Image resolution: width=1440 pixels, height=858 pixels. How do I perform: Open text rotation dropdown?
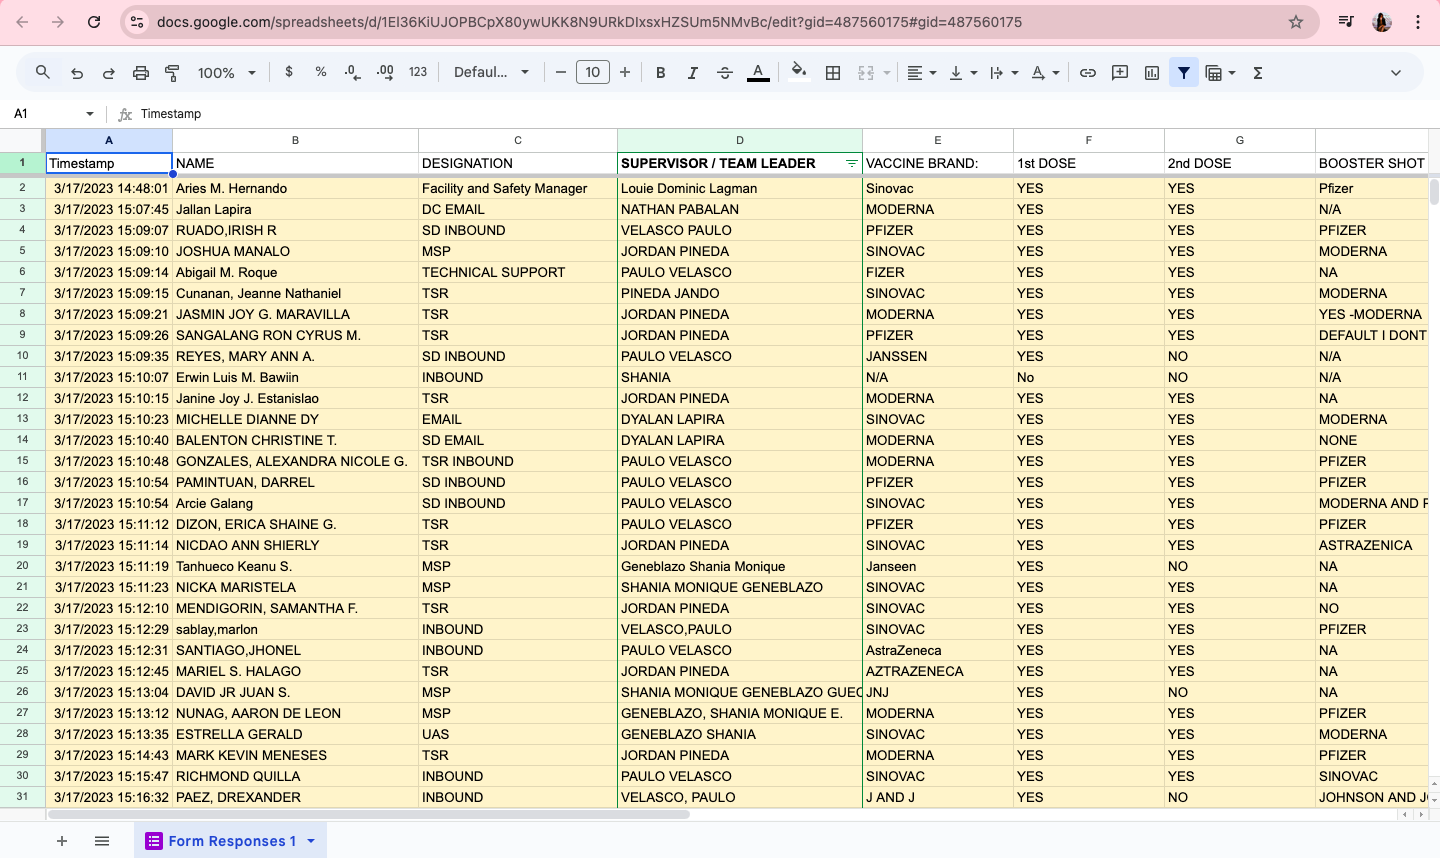(x=1044, y=72)
